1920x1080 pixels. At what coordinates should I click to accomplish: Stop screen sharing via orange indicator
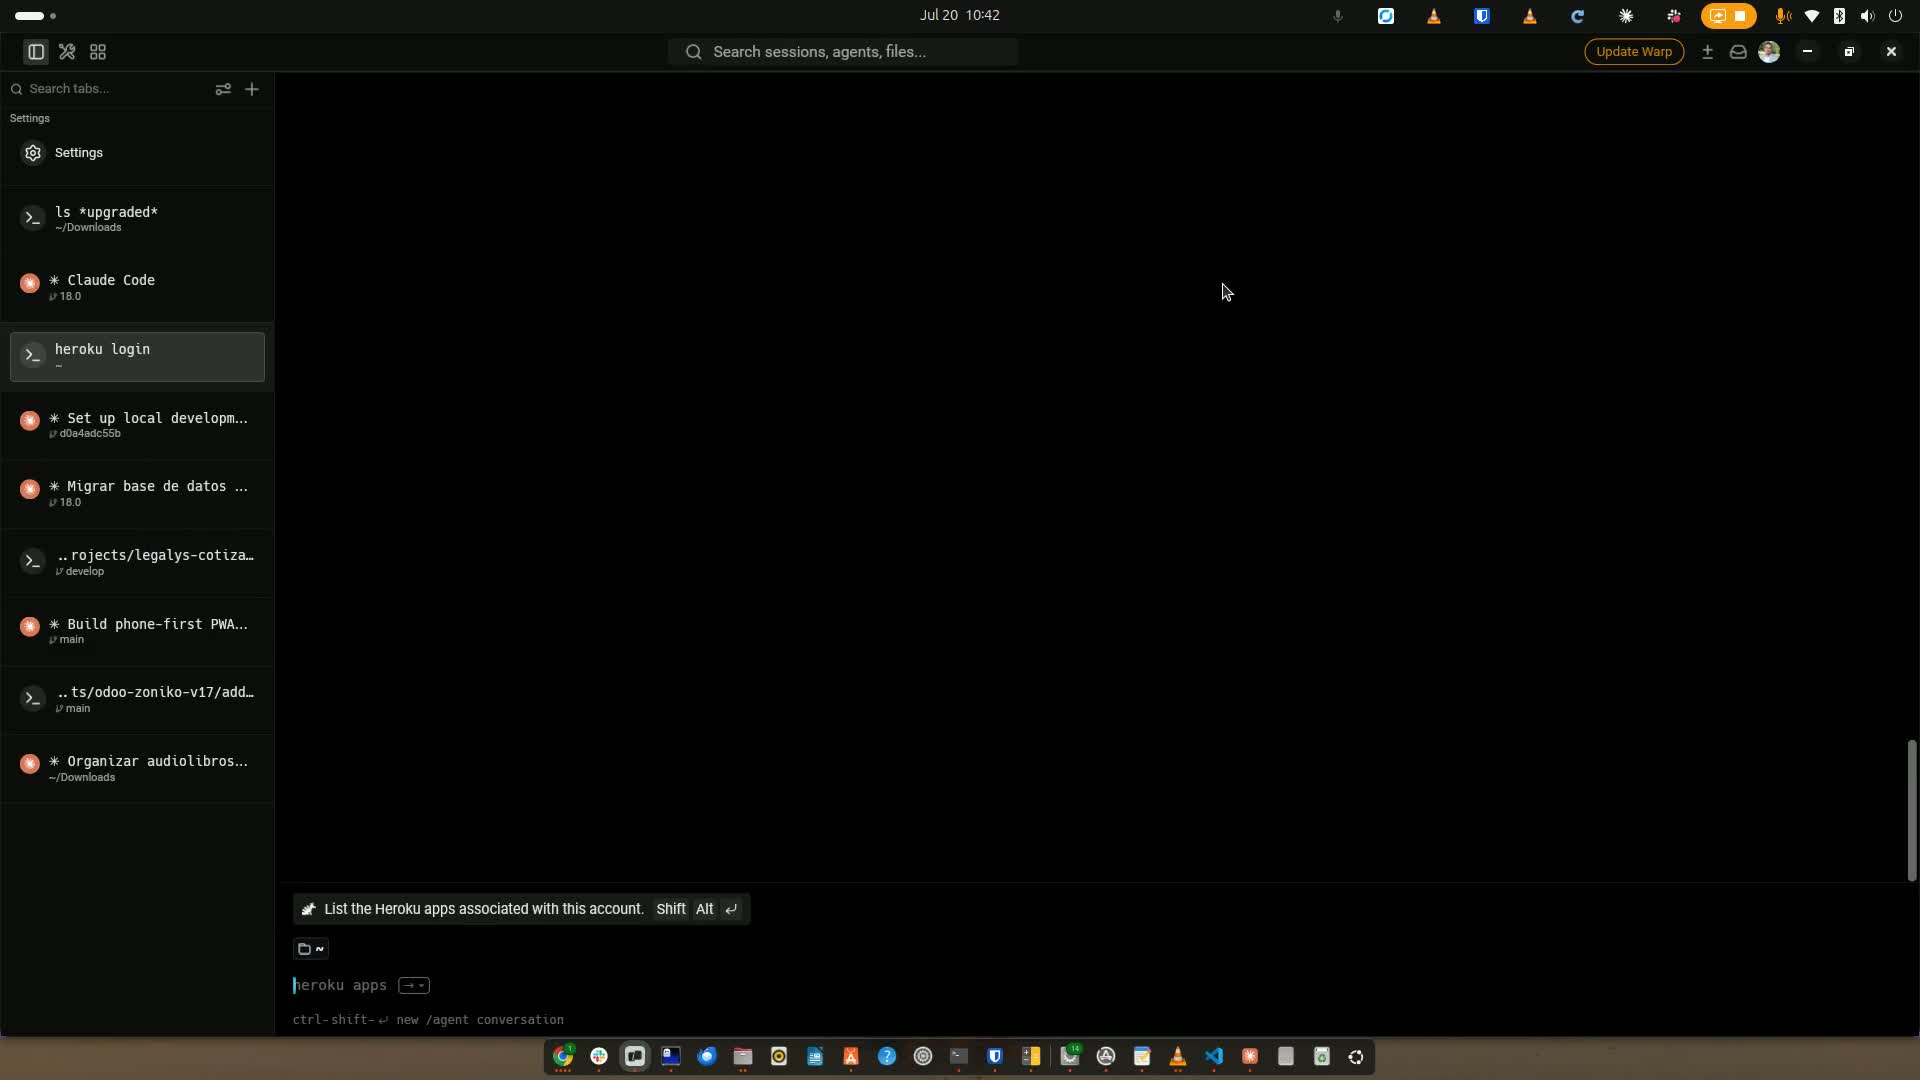pos(1728,16)
